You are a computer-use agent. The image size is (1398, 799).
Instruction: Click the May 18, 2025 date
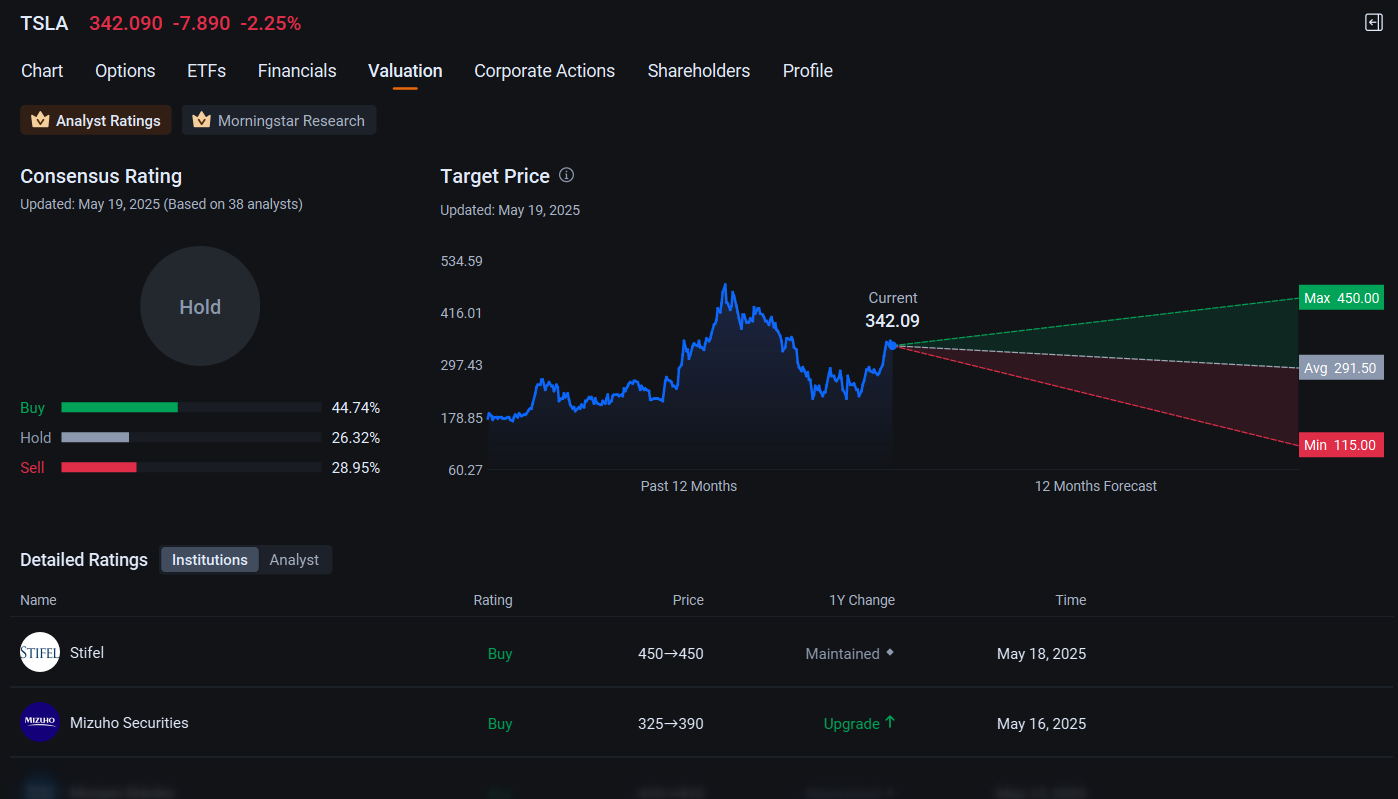[x=1041, y=653]
